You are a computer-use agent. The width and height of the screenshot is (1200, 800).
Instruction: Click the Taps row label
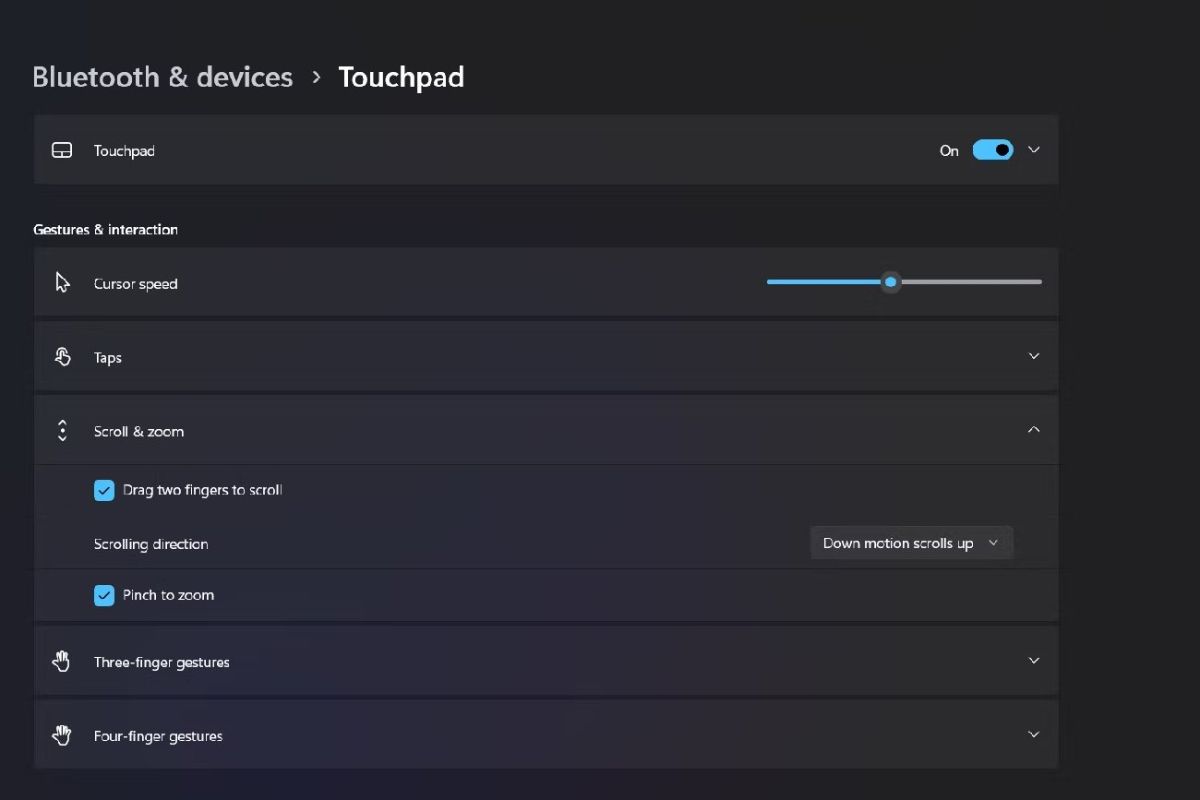coord(108,358)
